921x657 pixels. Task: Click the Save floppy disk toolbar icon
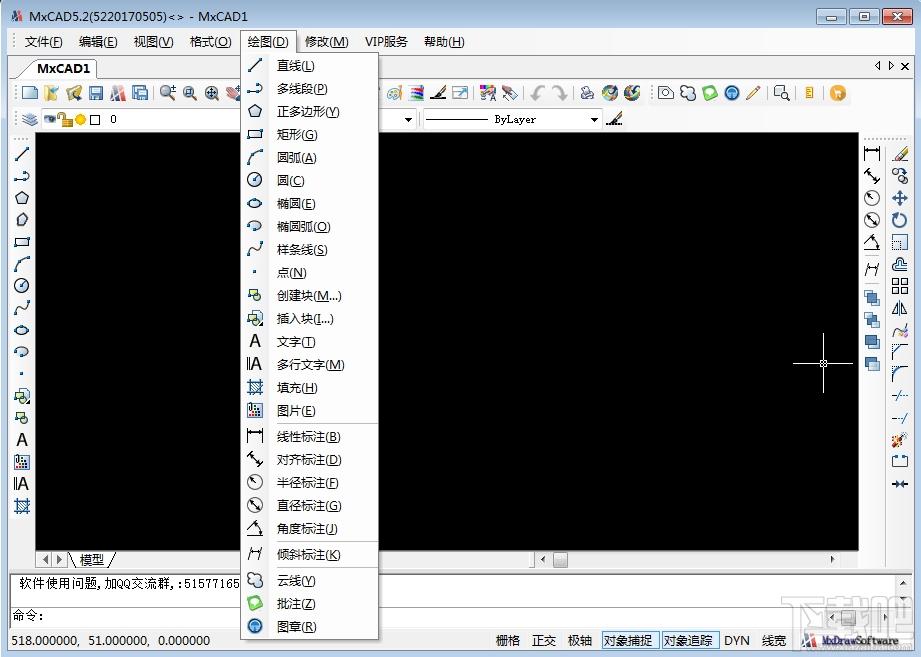click(96, 93)
